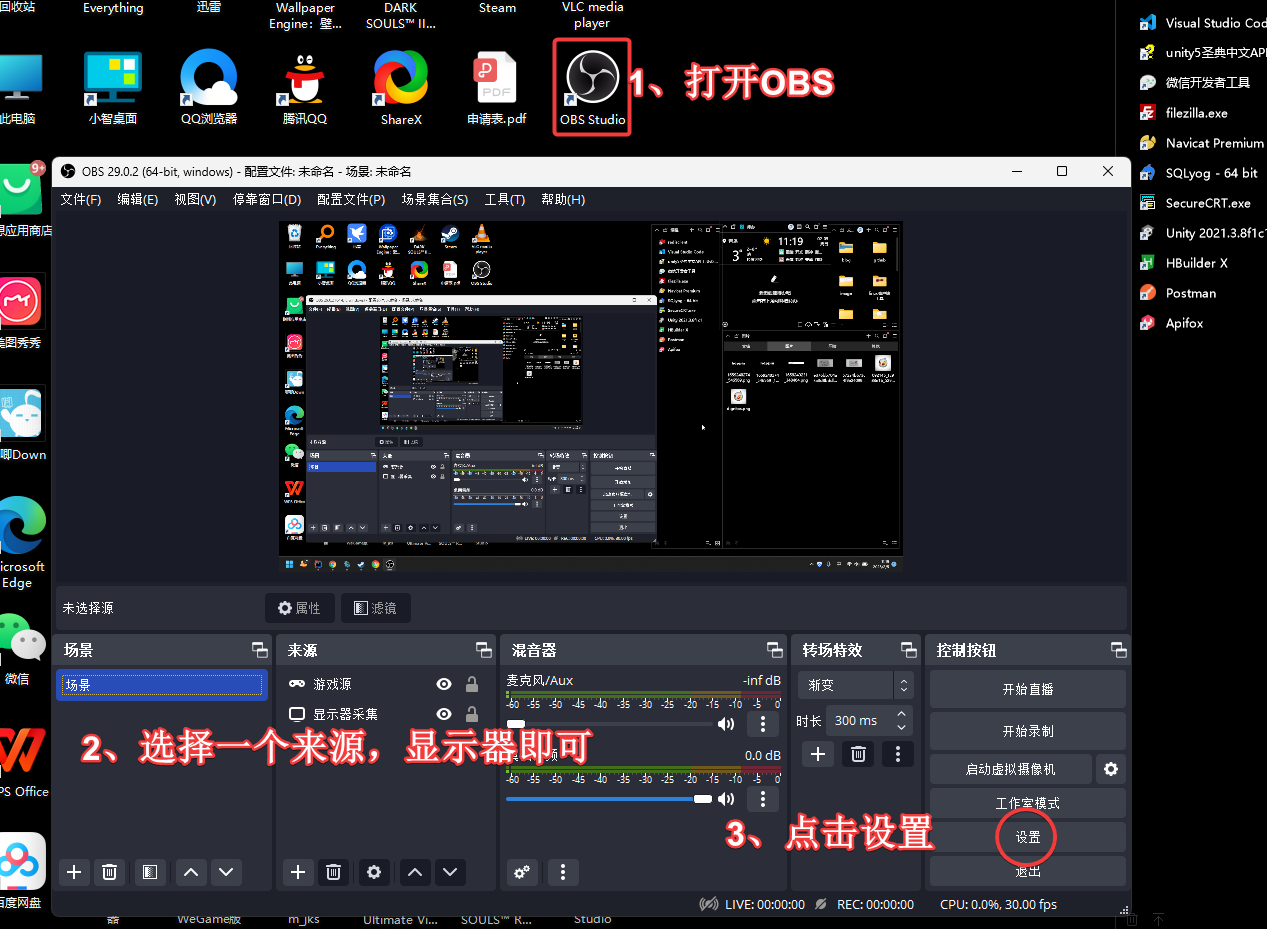The width and height of the screenshot is (1267, 929).
Task: Add a new source with plus icon
Action: point(297,872)
